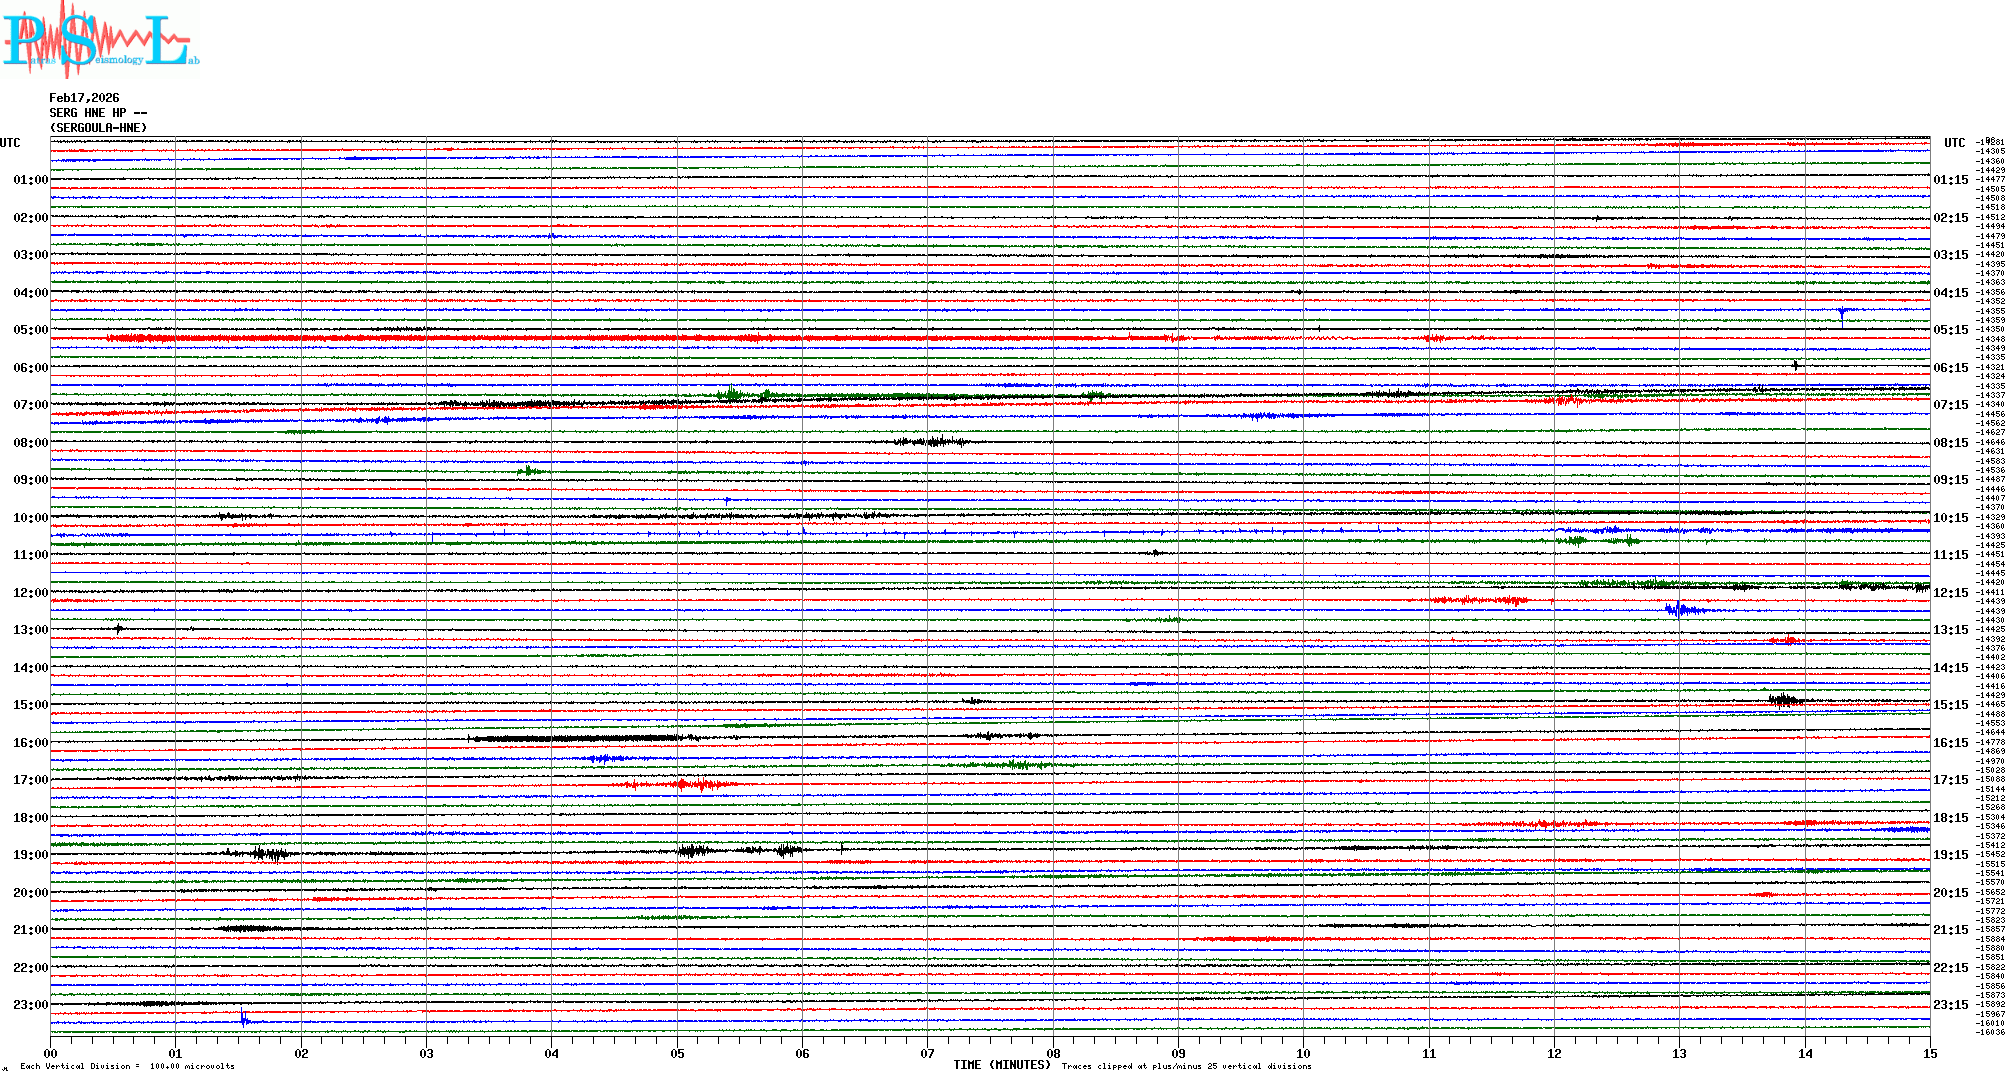Select the 05:00 hour label on left
Screen dimensions: 2010x1080
tap(30, 330)
